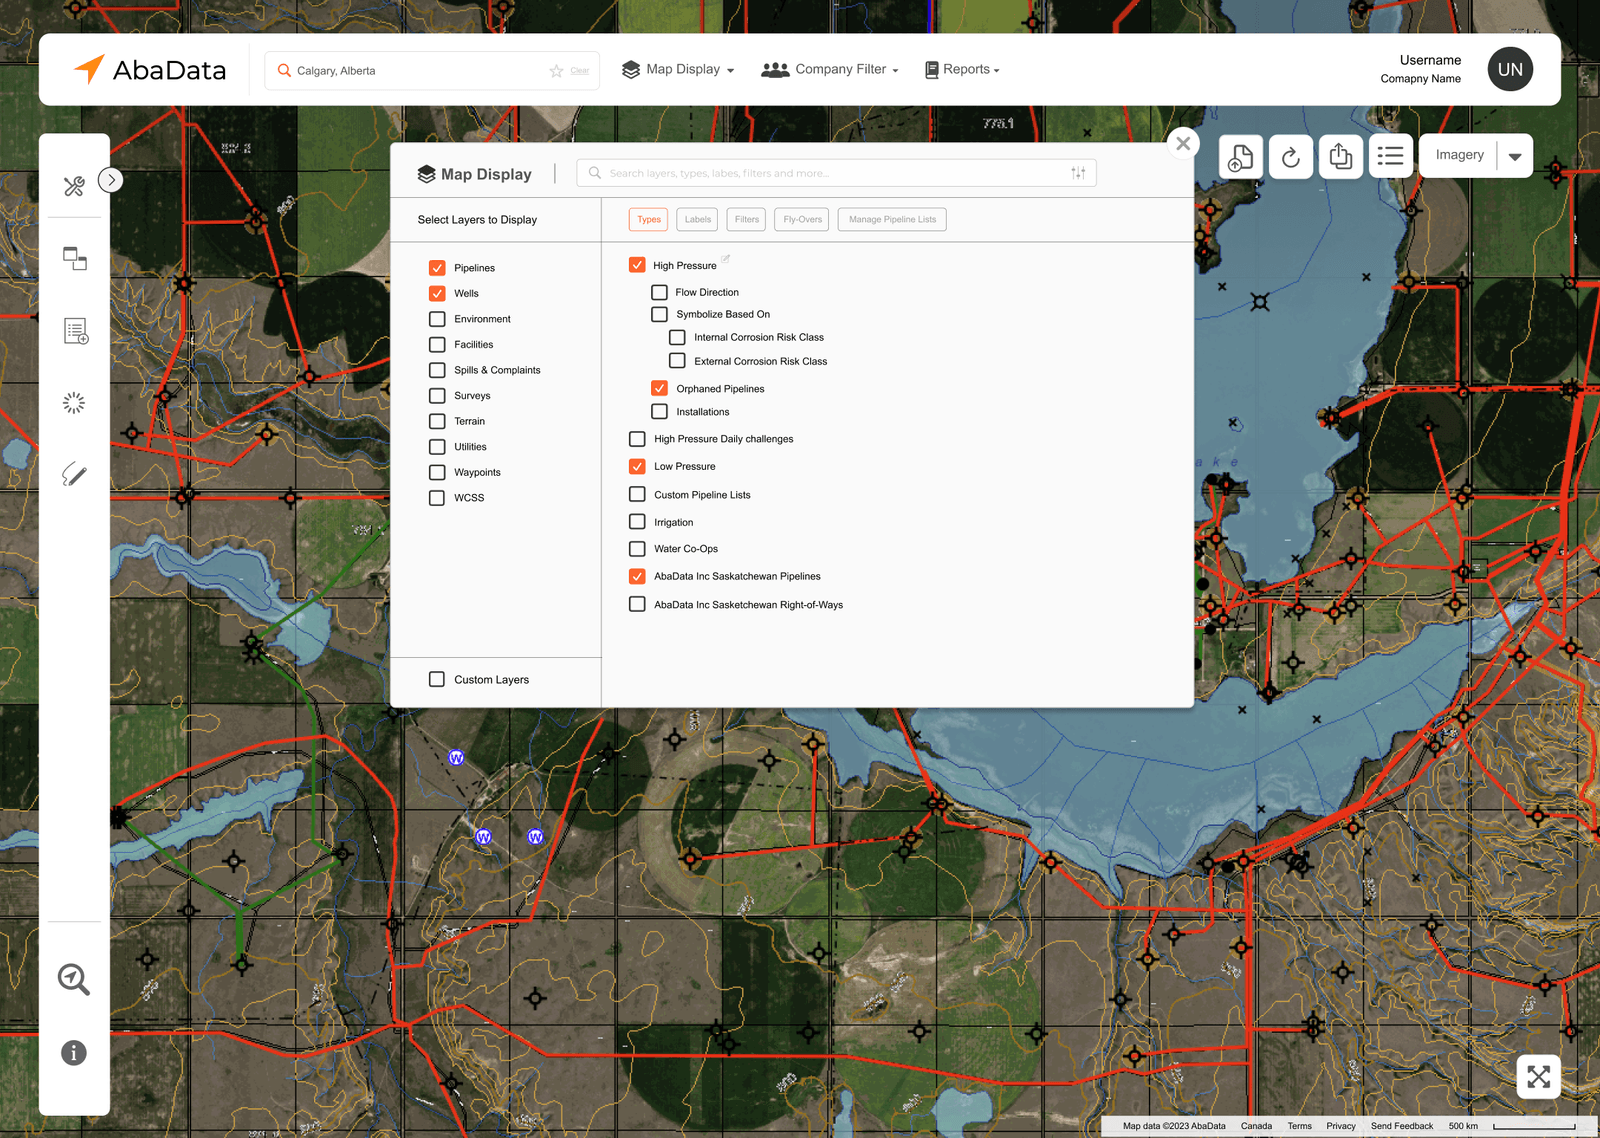The width and height of the screenshot is (1600, 1138).
Task: Click the Send Feedback link
Action: pyautogui.click(x=1401, y=1126)
